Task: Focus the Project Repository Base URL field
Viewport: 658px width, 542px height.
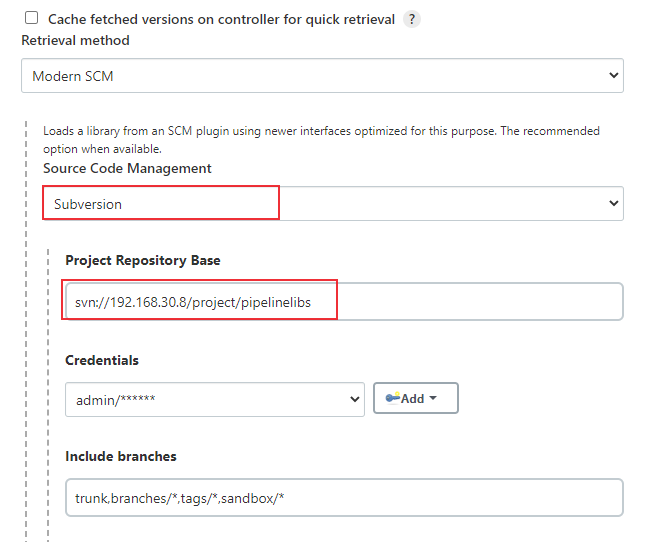Action: coord(344,302)
